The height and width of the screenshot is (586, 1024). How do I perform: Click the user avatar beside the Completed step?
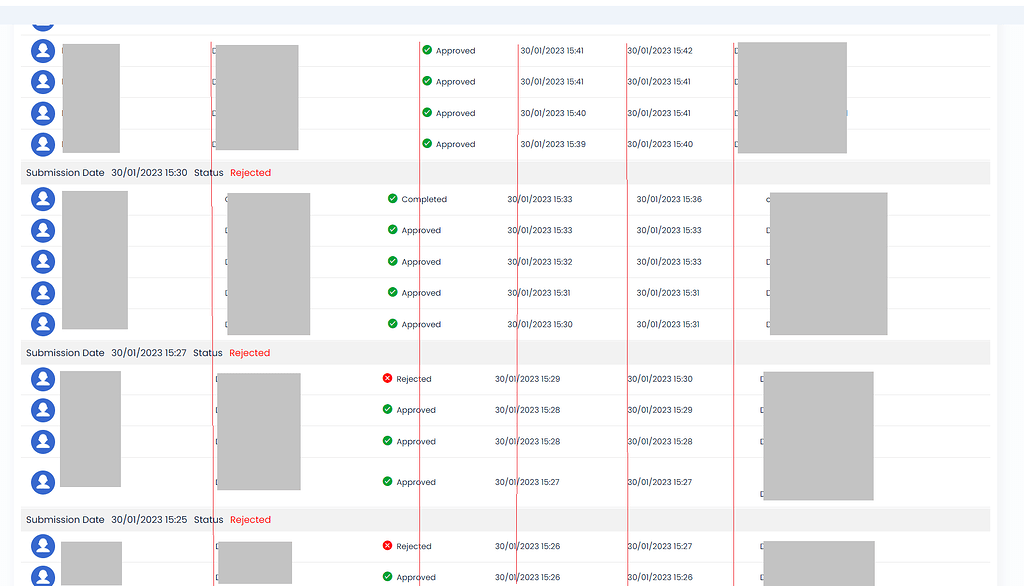[43, 199]
